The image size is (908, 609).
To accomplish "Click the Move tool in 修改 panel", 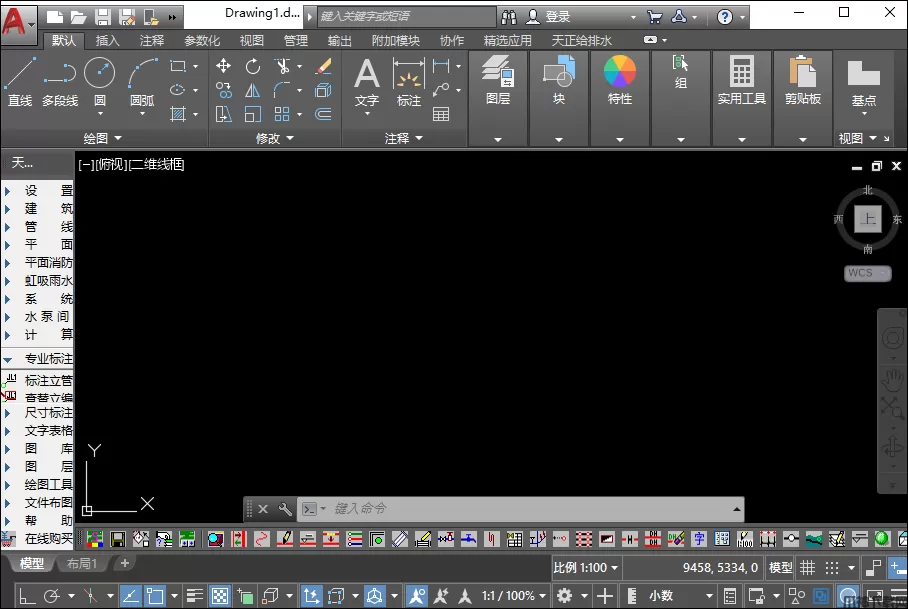I will (224, 66).
